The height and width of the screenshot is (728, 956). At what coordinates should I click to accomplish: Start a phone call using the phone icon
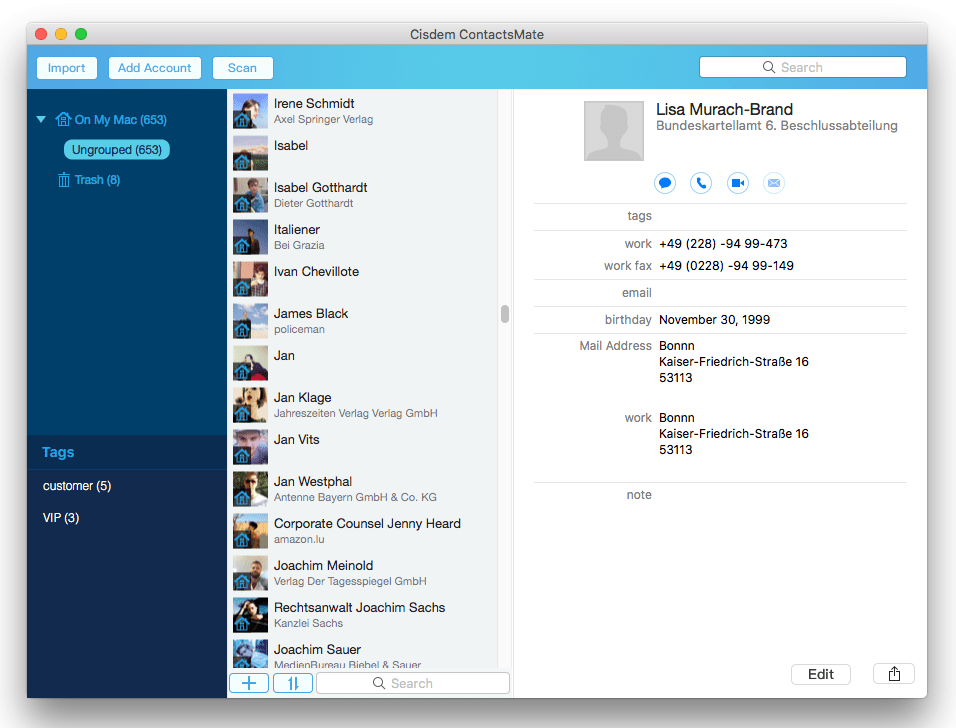pyautogui.click(x=700, y=183)
